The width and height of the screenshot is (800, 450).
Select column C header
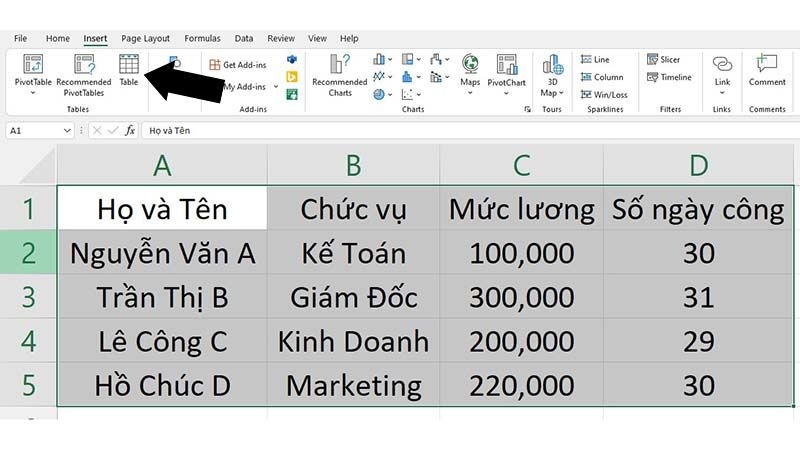tap(521, 165)
